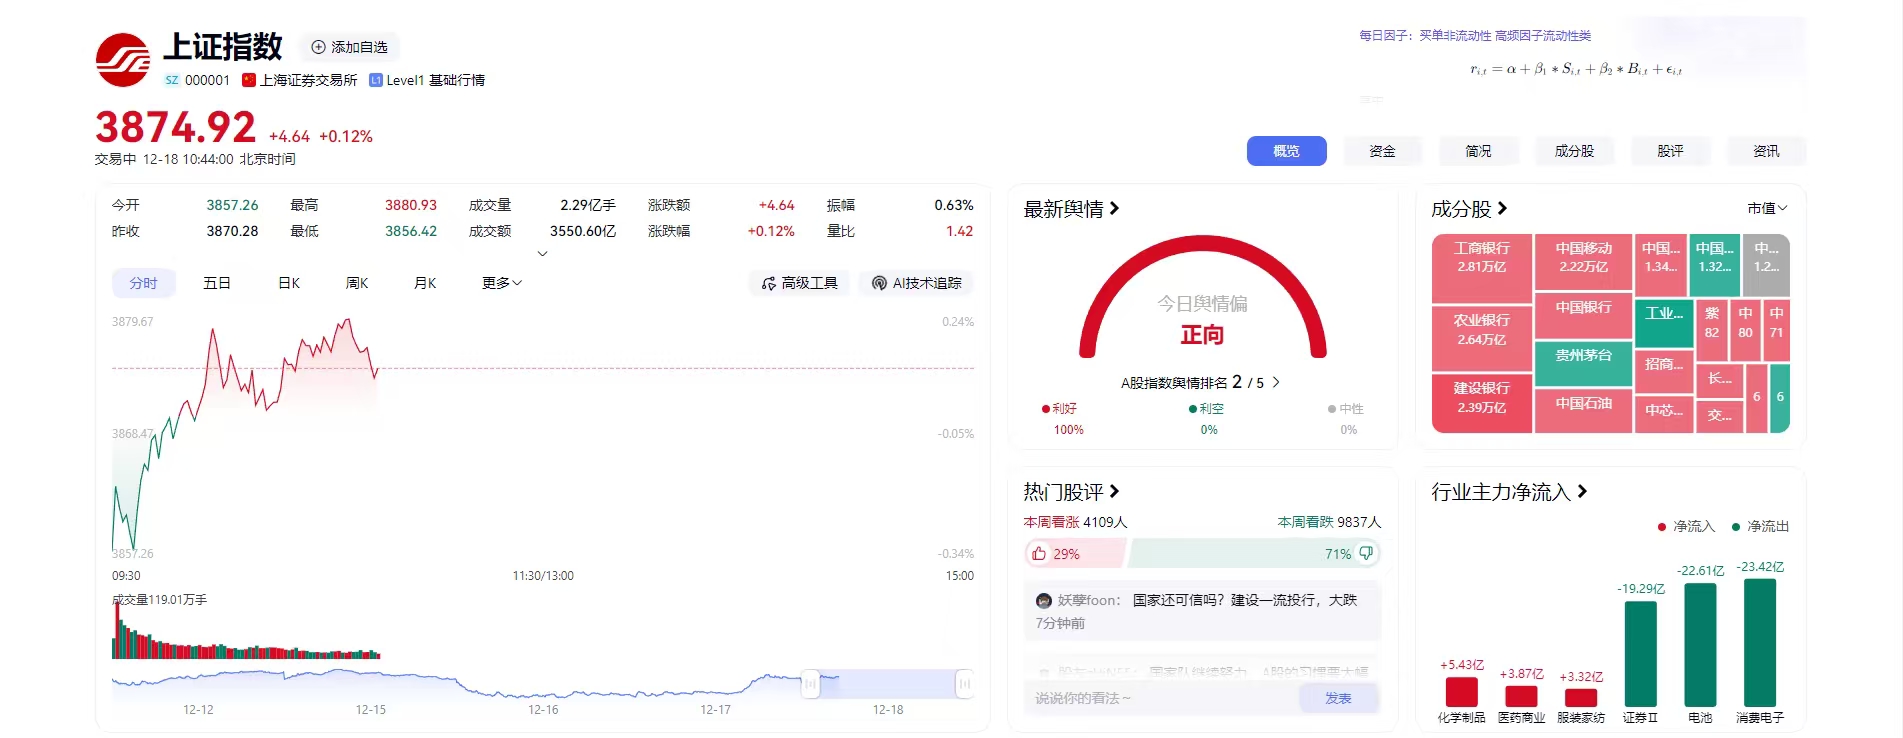Select 贵州茅台 tile in treemap
1903x738 pixels.
click(x=1584, y=363)
